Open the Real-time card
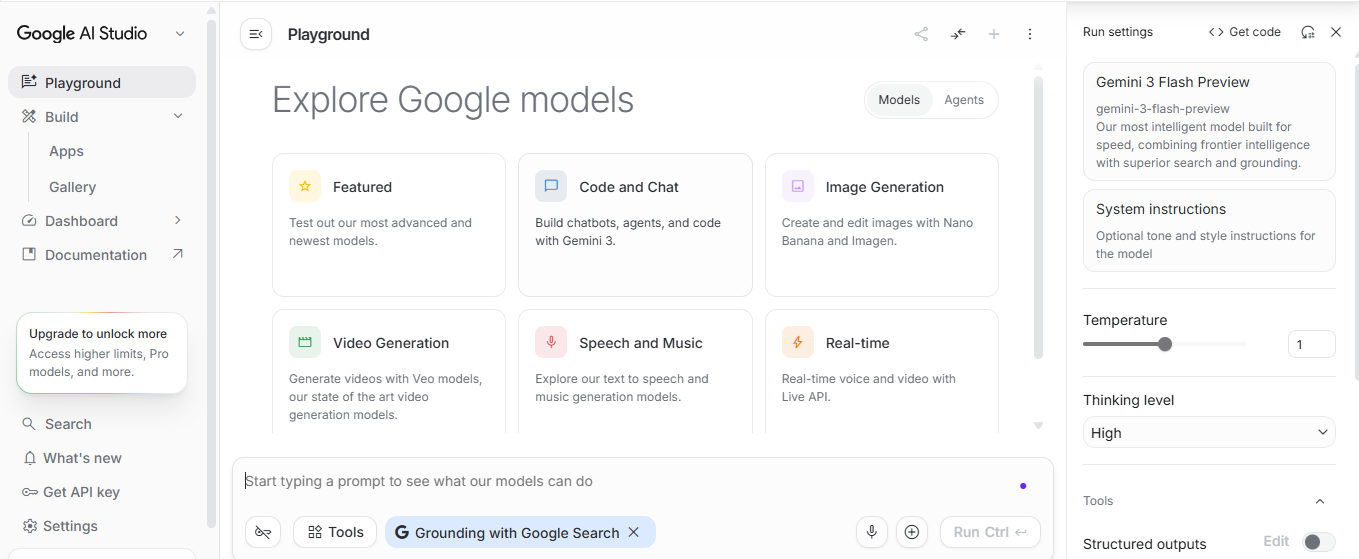1359x559 pixels. point(882,371)
